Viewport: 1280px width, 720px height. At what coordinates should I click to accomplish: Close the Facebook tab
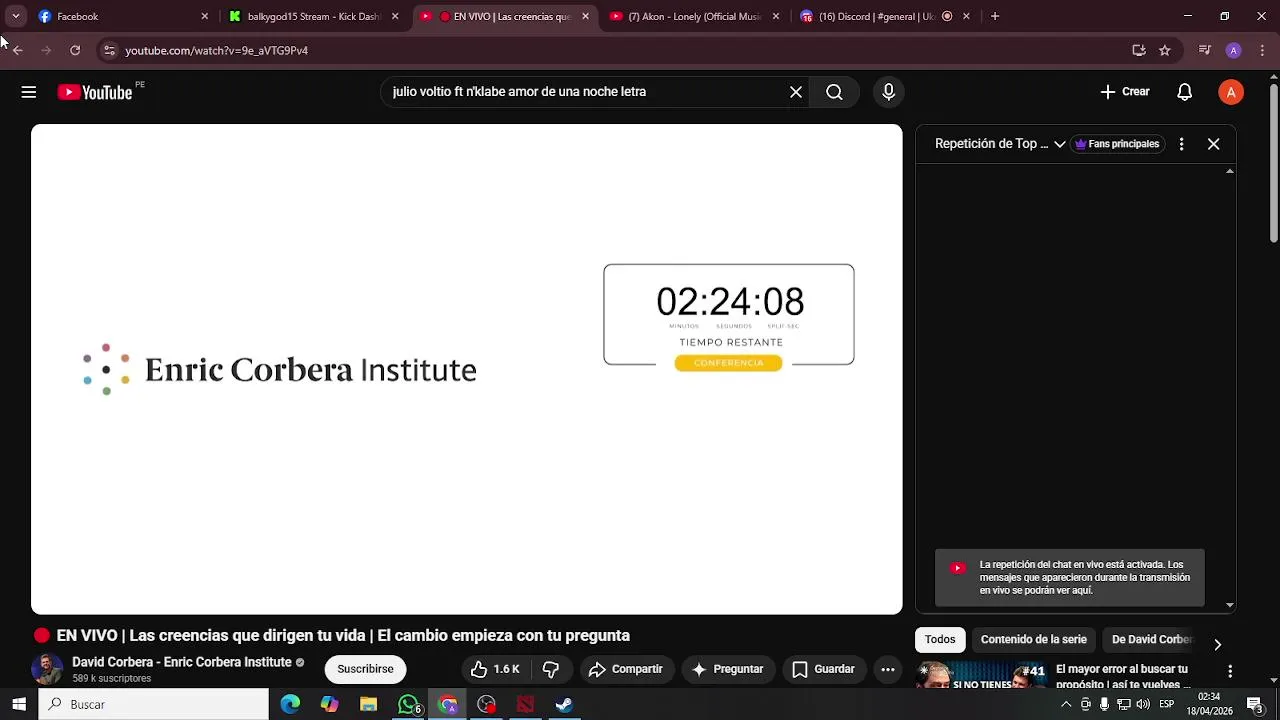205,16
